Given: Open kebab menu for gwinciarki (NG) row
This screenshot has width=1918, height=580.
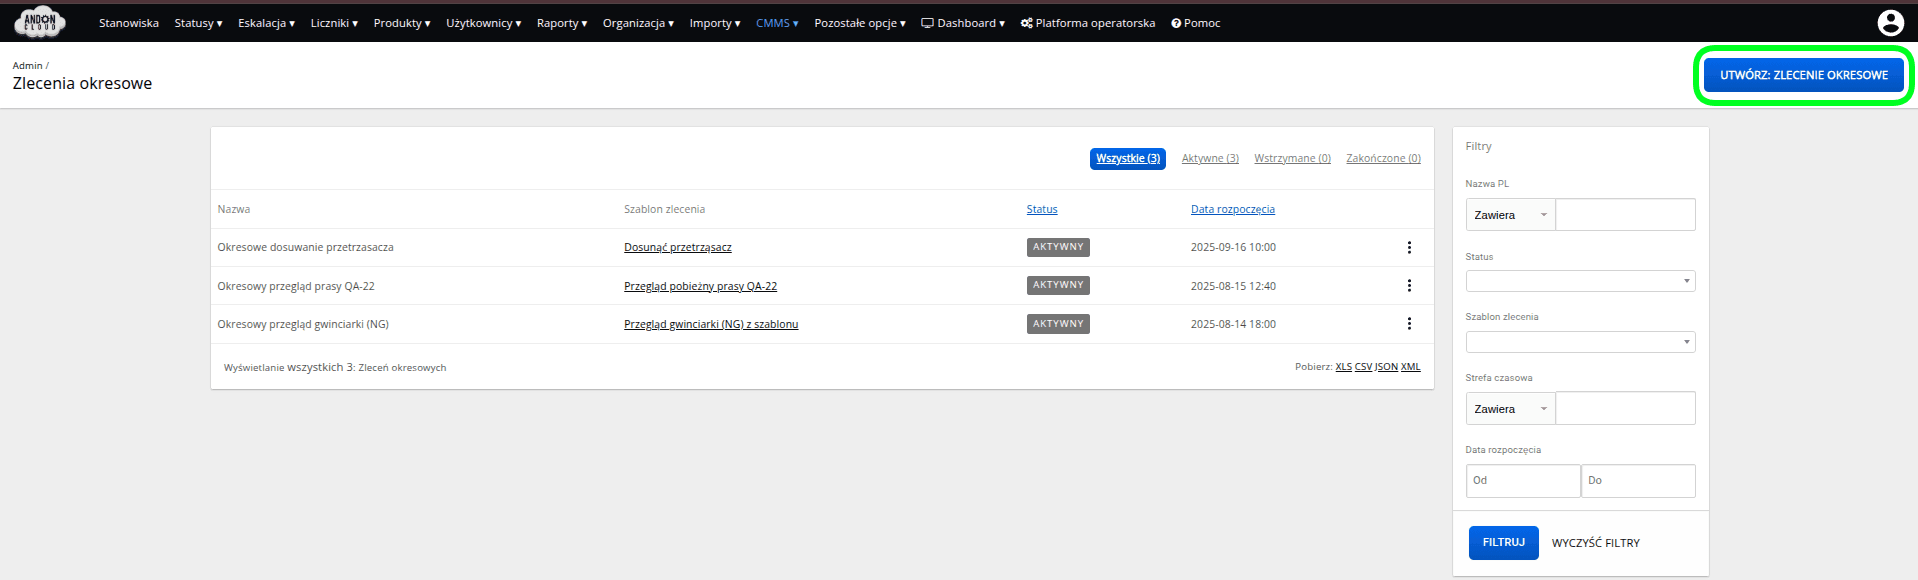Looking at the screenshot, I should pos(1409,324).
